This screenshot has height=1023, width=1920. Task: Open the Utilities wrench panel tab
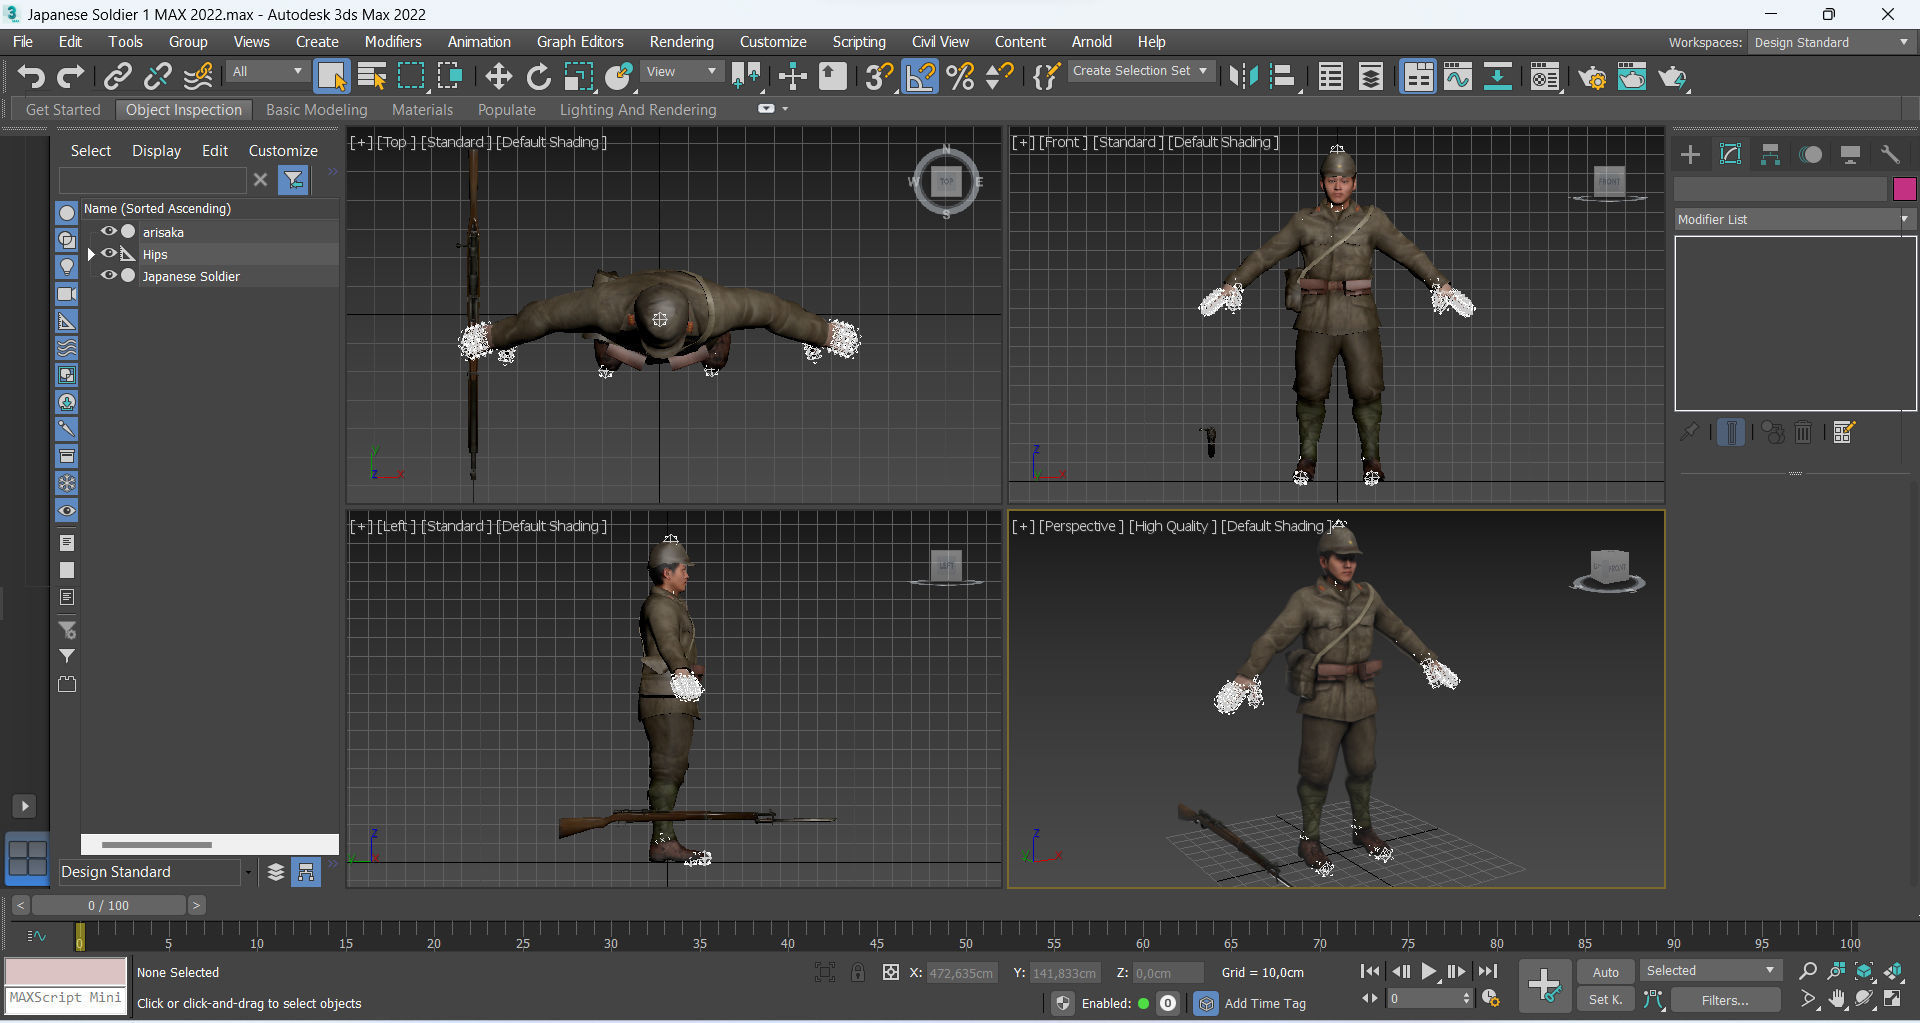(x=1890, y=154)
